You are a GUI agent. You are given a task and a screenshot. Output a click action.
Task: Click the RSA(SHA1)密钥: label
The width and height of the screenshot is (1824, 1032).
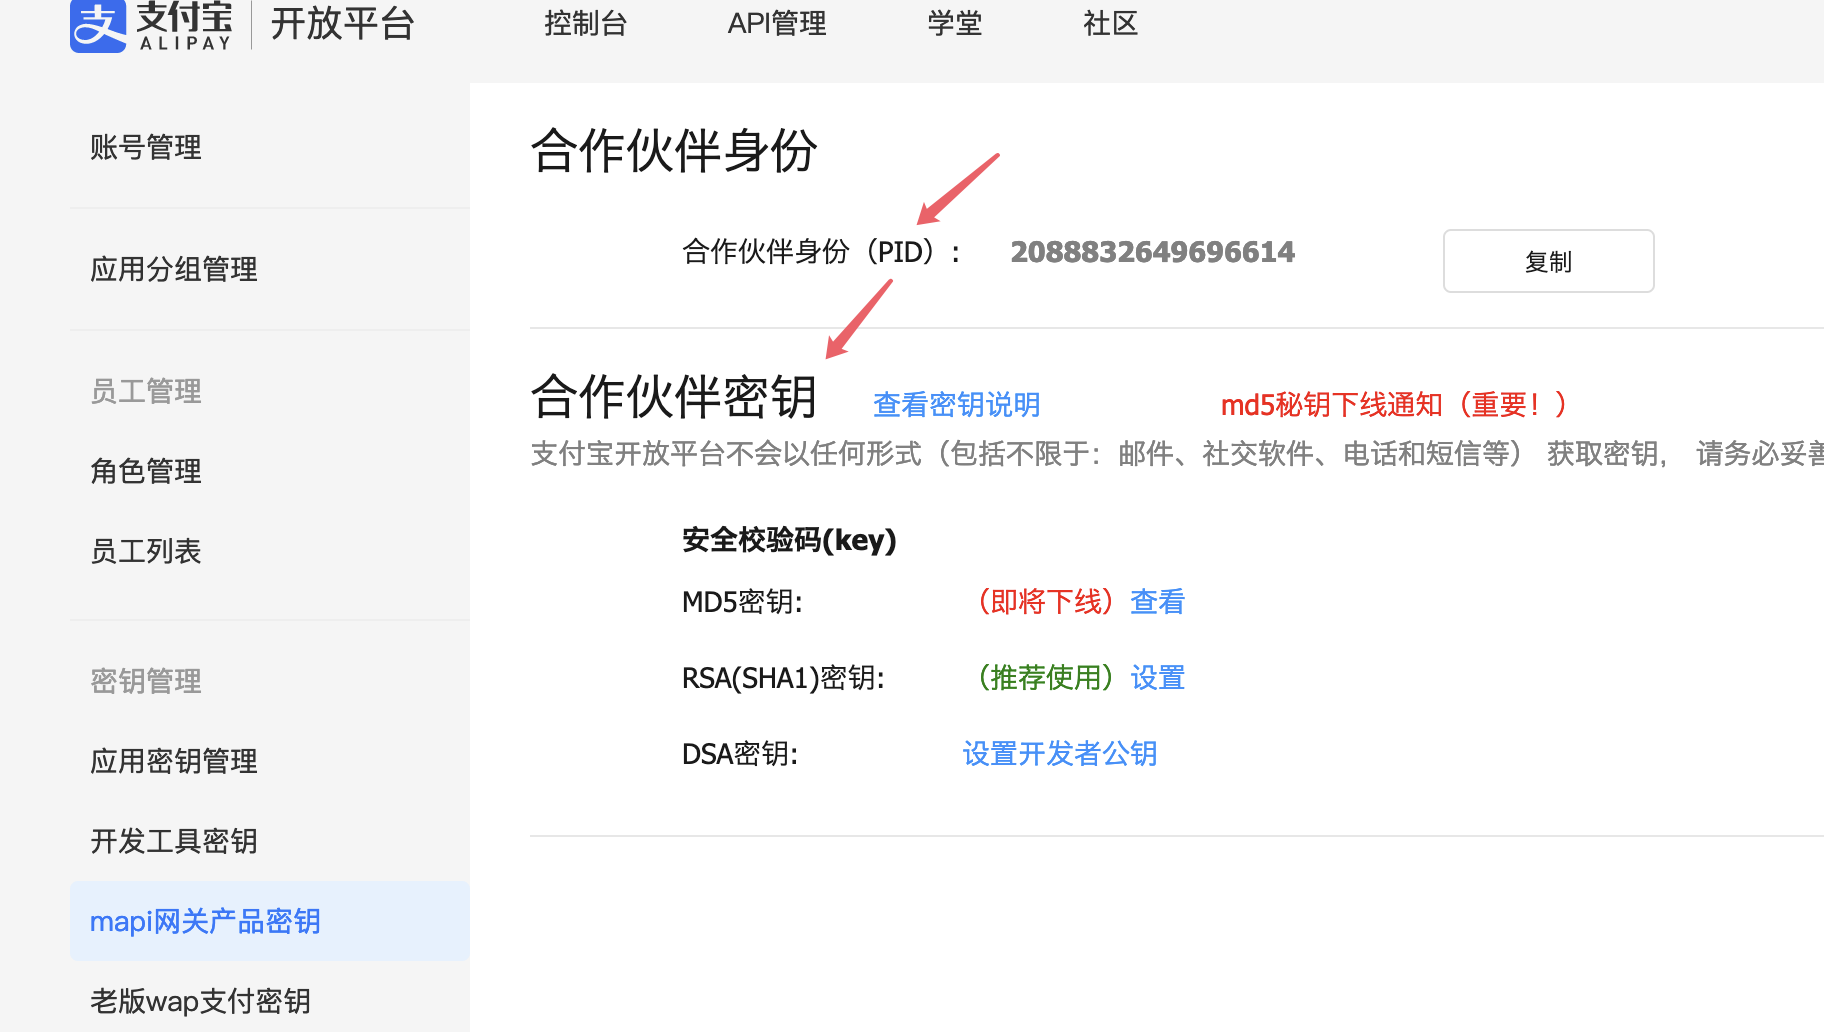[783, 677]
